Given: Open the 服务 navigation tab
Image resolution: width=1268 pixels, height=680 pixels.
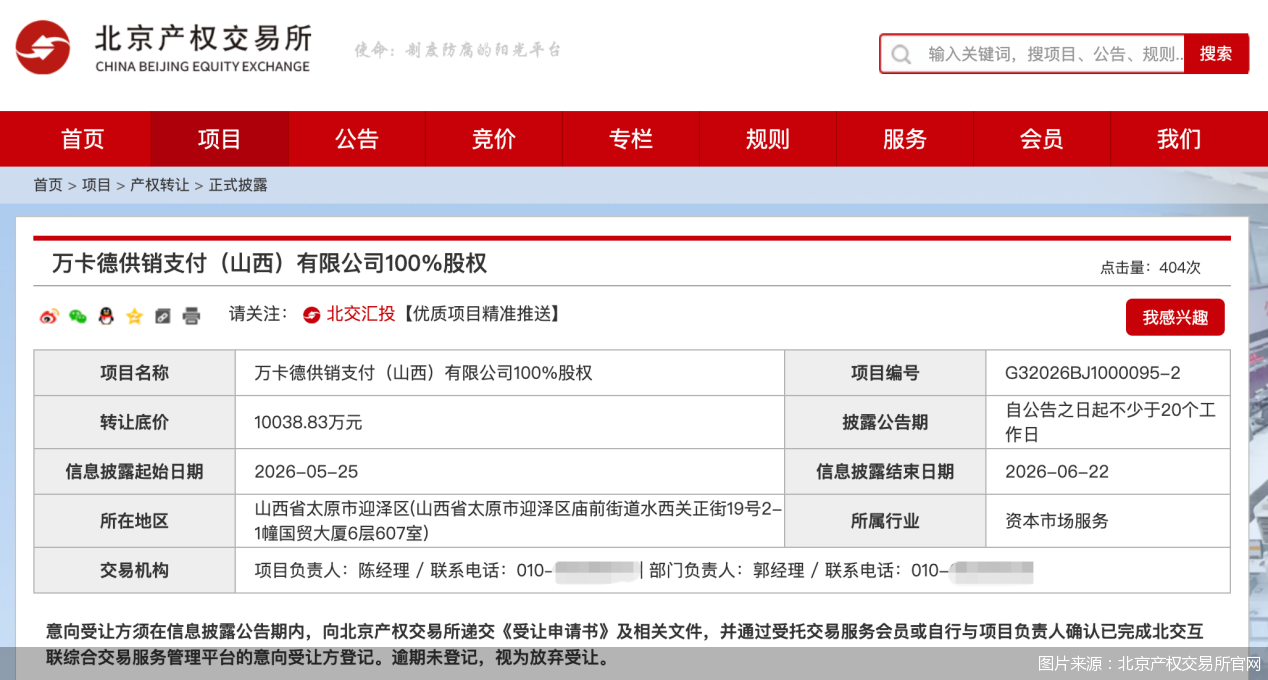Looking at the screenshot, I should click(x=905, y=139).
